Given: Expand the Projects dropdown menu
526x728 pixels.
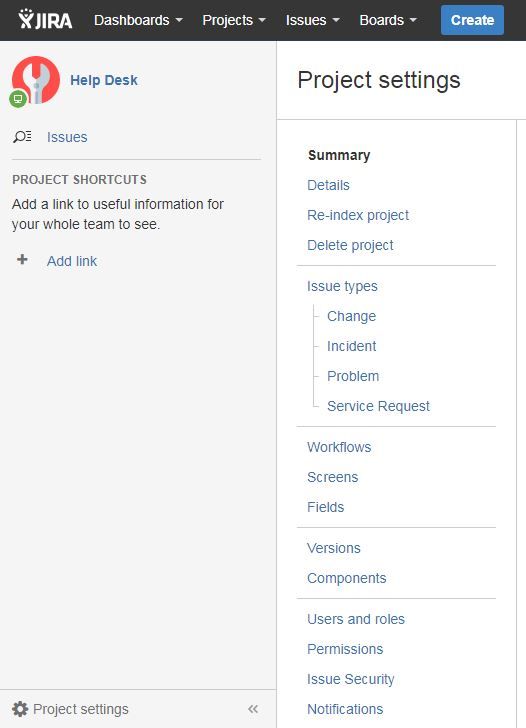Looking at the screenshot, I should tap(234, 20).
